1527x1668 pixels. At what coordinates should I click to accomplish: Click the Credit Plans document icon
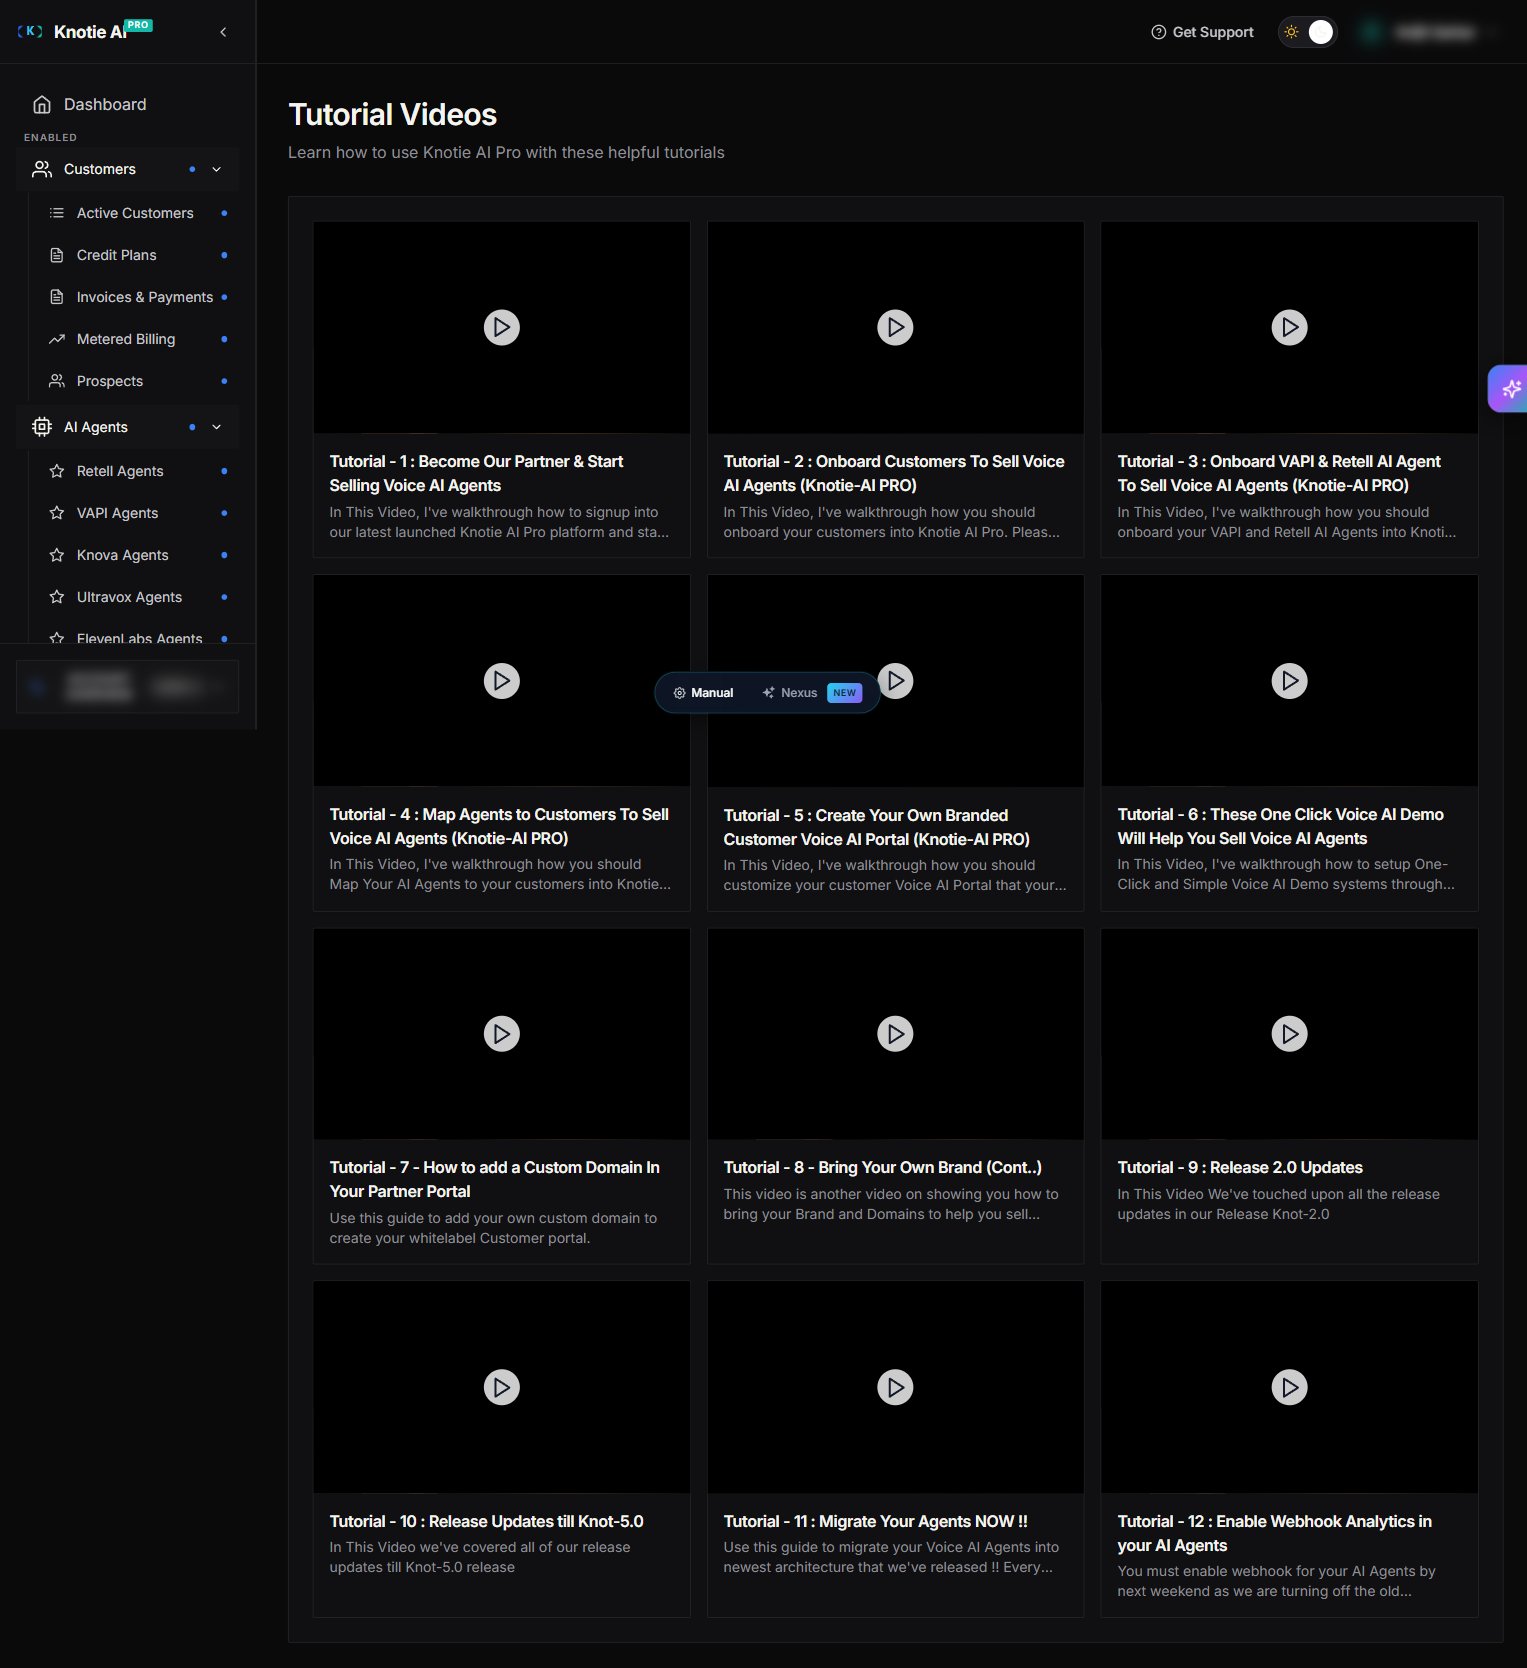(57, 255)
